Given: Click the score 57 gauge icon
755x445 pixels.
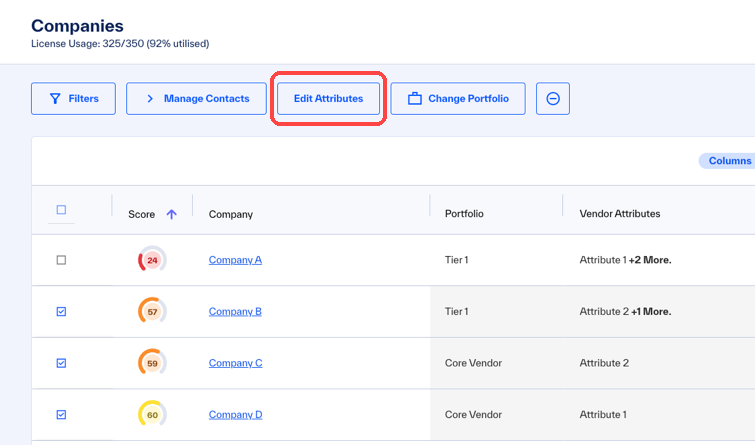Looking at the screenshot, I should (x=152, y=312).
